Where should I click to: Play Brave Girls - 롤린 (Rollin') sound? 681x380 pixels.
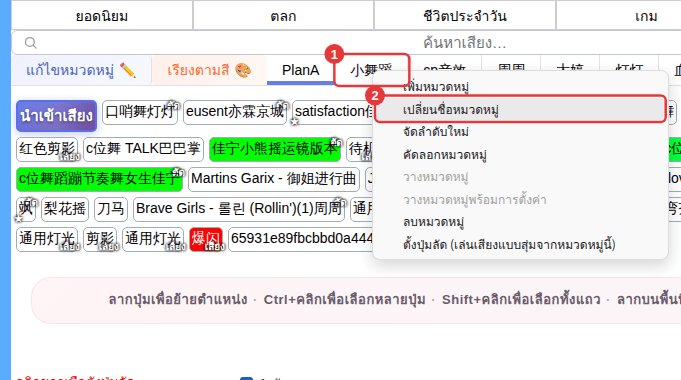click(x=239, y=209)
